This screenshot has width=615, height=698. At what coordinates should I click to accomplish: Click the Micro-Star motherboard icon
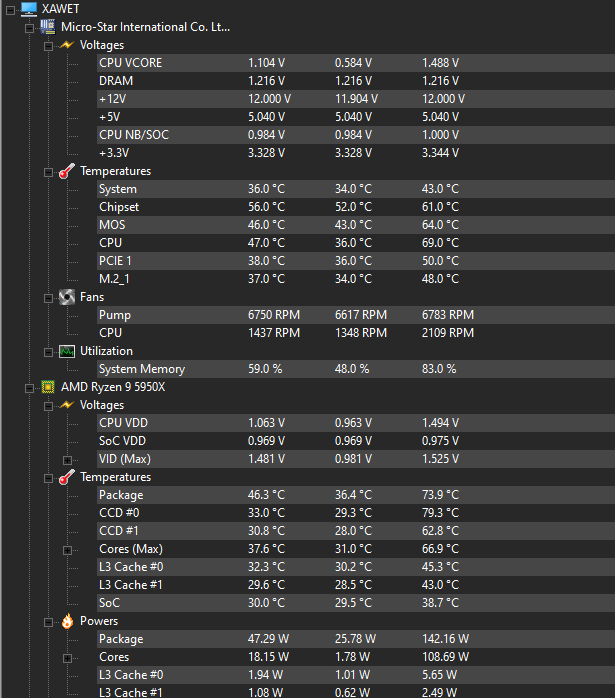(x=48, y=27)
